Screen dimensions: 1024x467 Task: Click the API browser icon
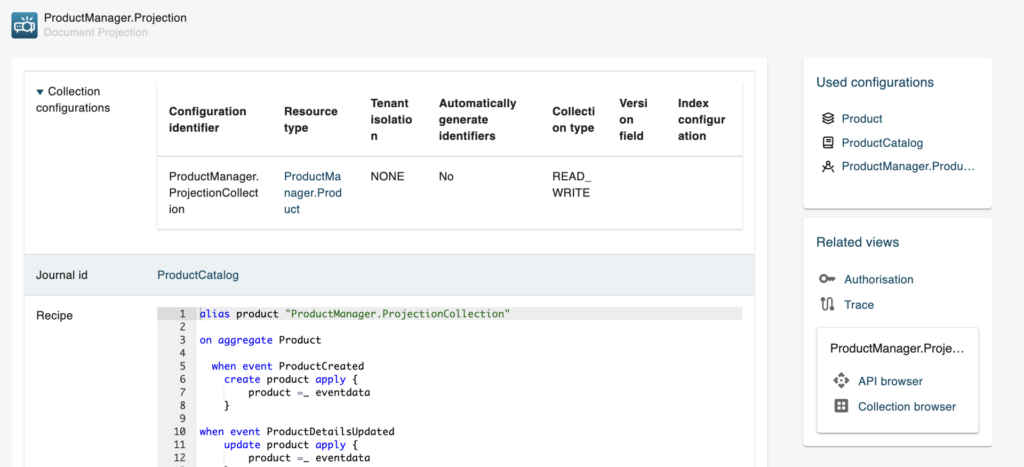click(841, 381)
